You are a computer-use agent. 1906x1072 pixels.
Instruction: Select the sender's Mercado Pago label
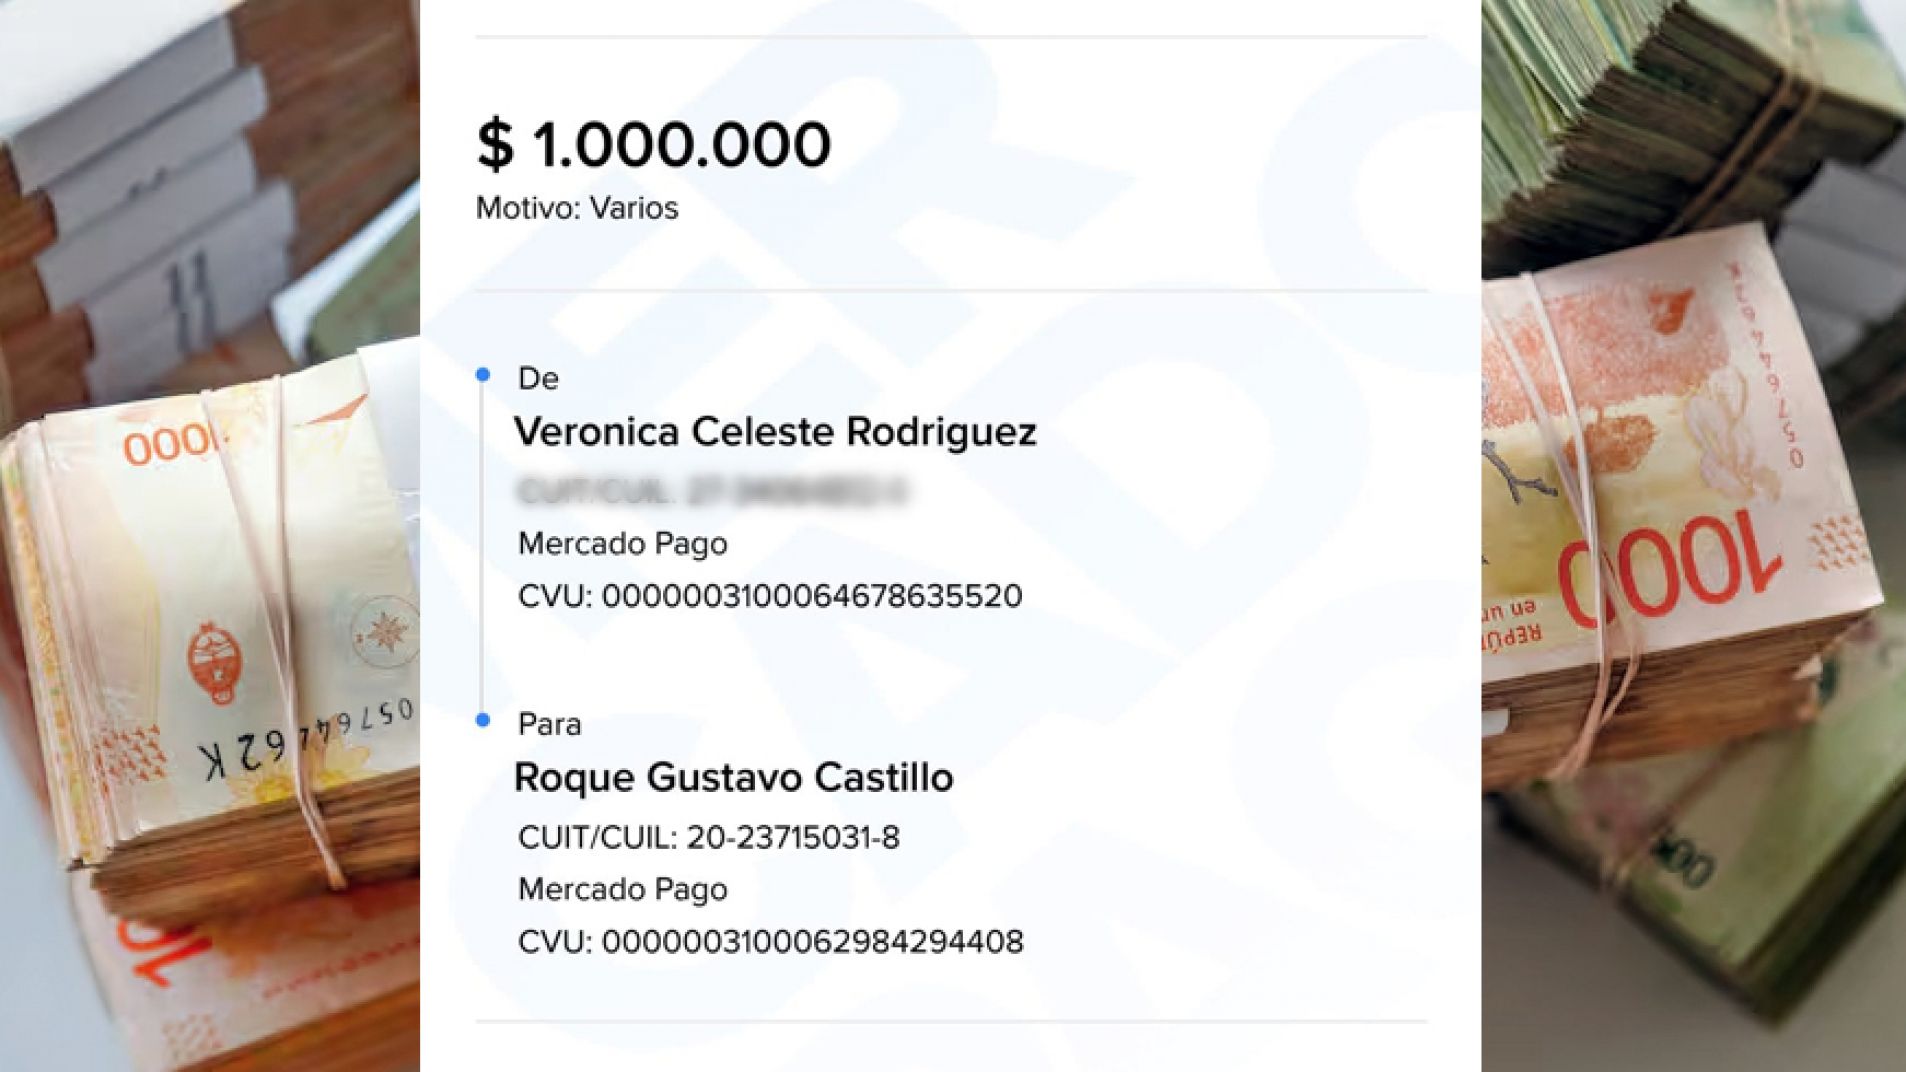click(624, 544)
